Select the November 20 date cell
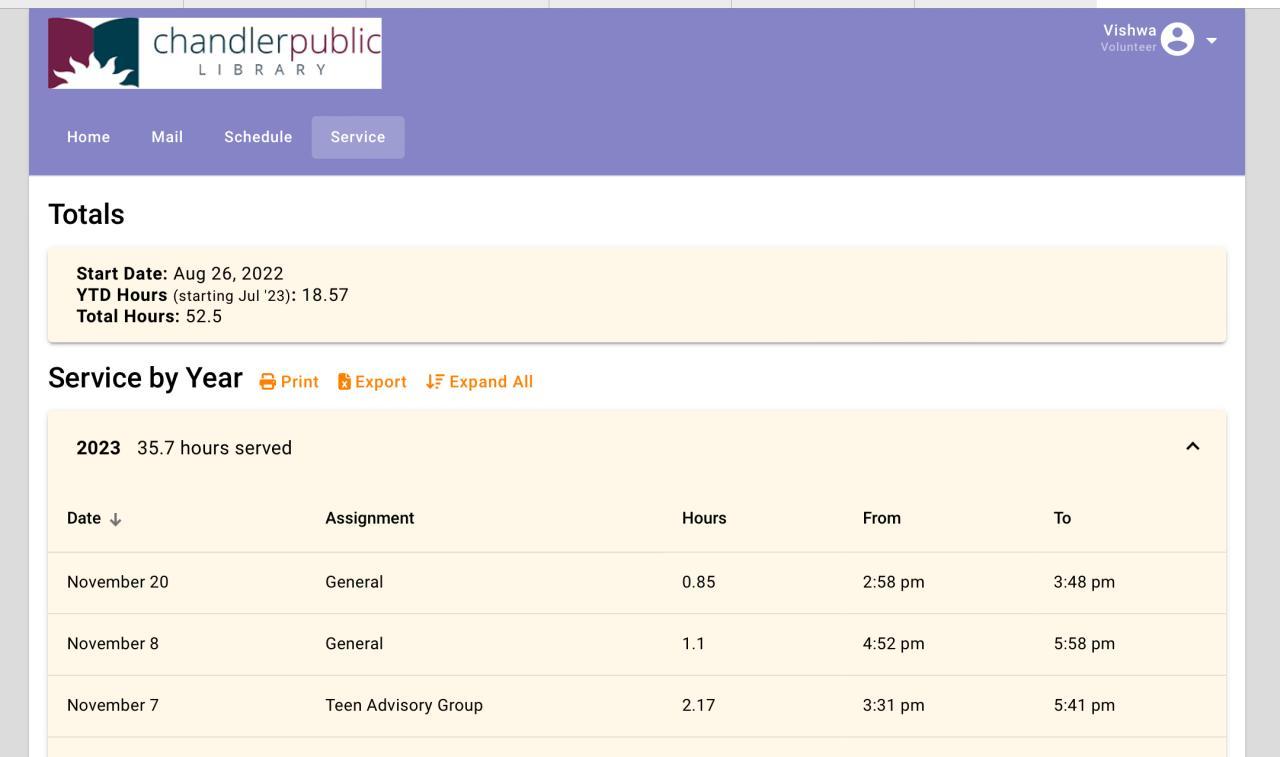1280x757 pixels. 118,582
